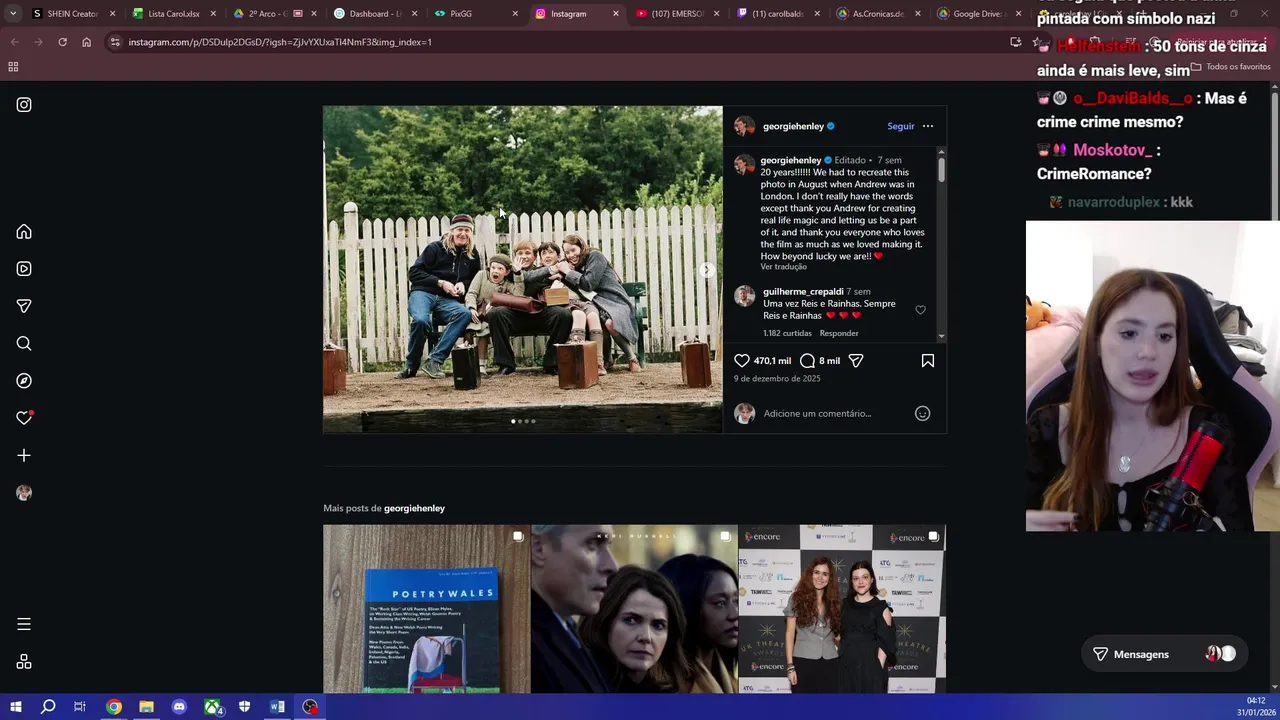Open Task View on taskbar
Image resolution: width=1280 pixels, height=720 pixels.
pyautogui.click(x=80, y=707)
